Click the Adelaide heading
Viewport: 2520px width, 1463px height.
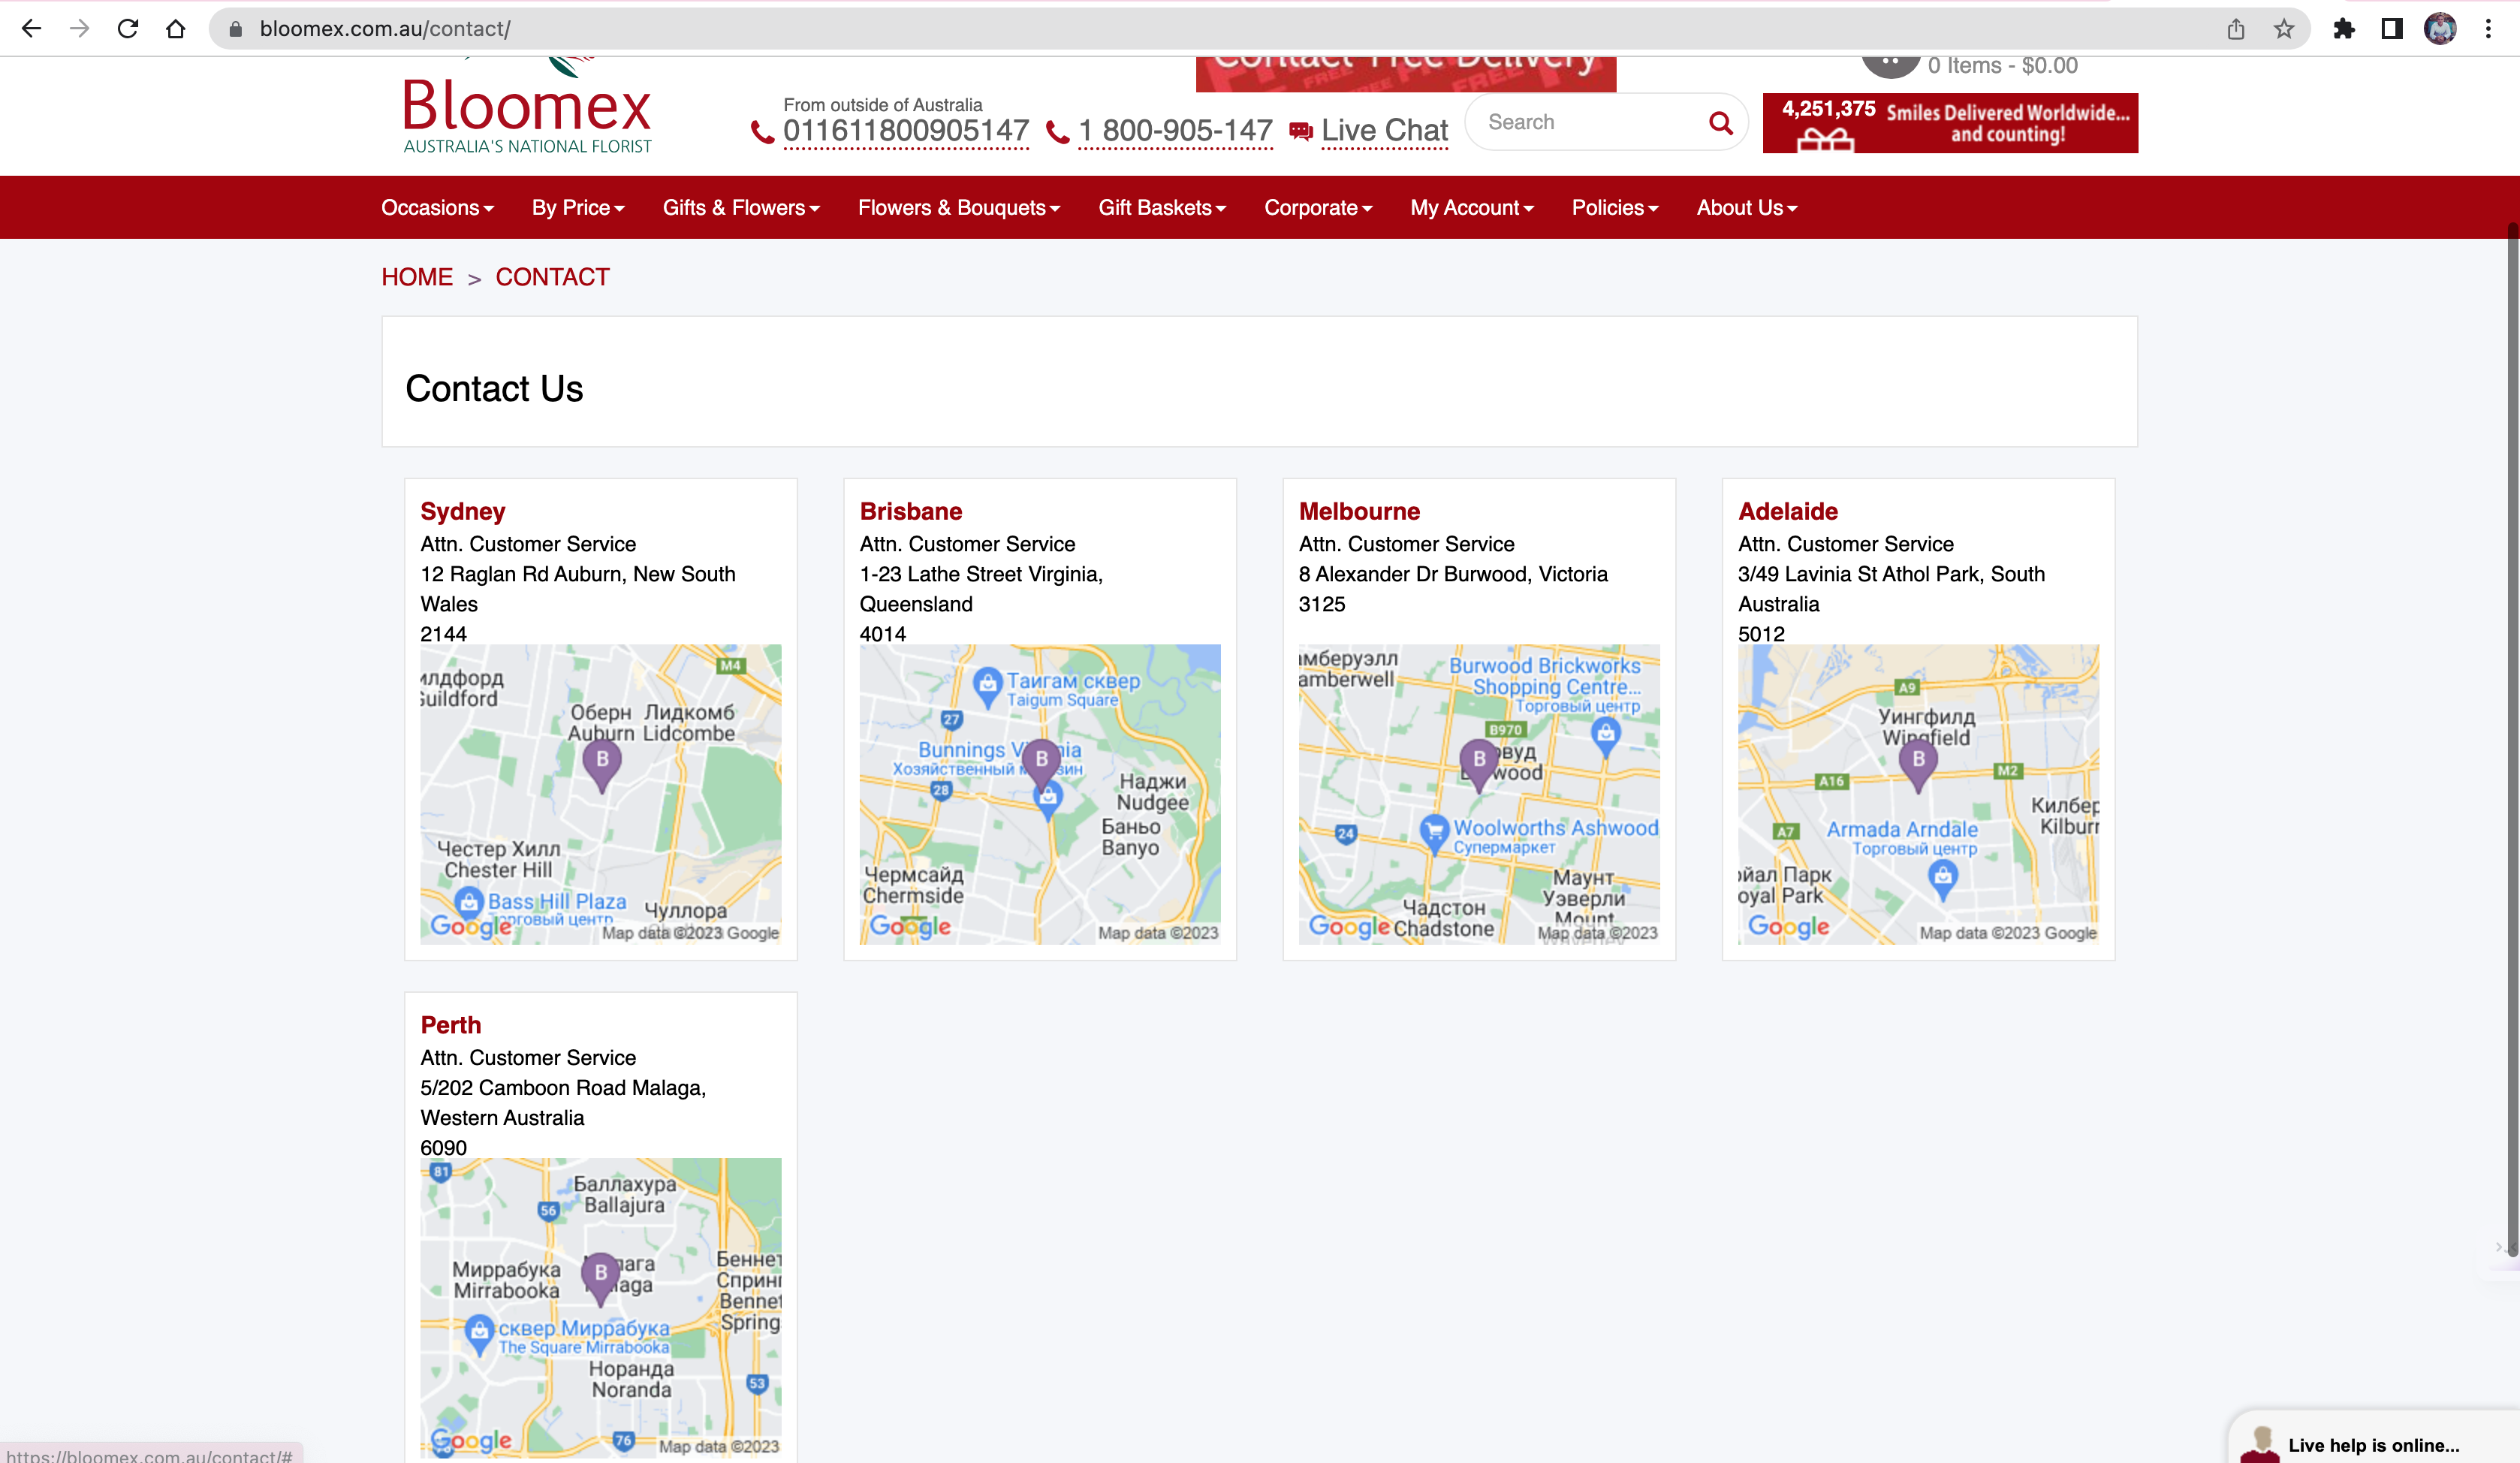pyautogui.click(x=1788, y=511)
